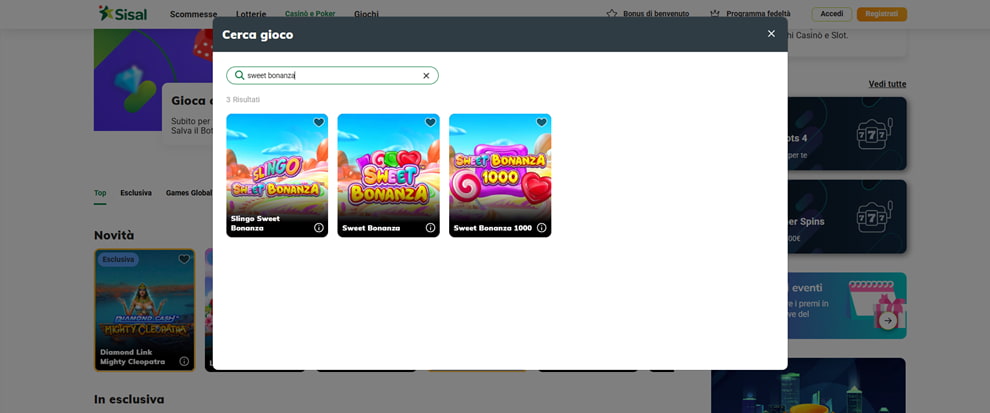Open the Vedi tutte link
Screen dimensions: 990x413
tap(887, 84)
